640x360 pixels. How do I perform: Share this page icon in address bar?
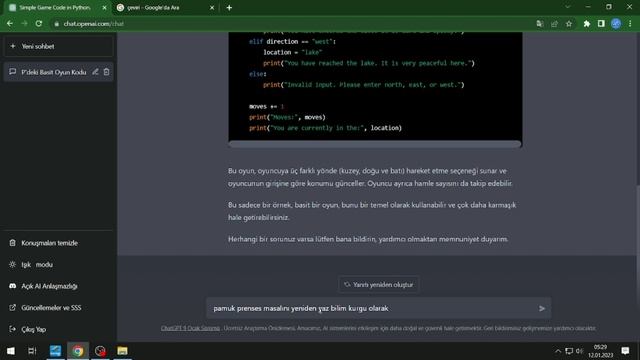(554, 24)
